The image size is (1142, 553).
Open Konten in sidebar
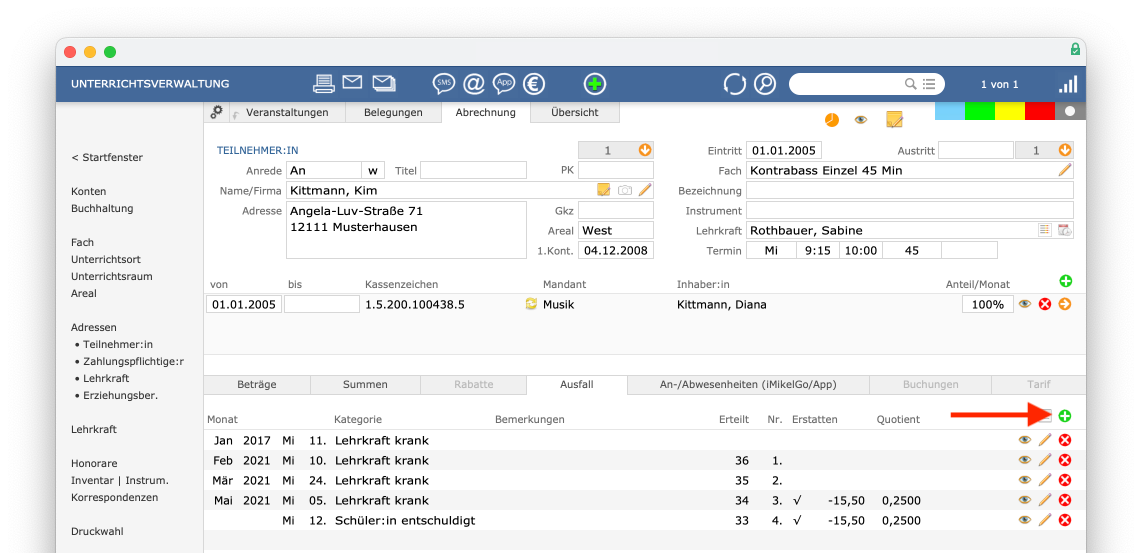(89, 191)
